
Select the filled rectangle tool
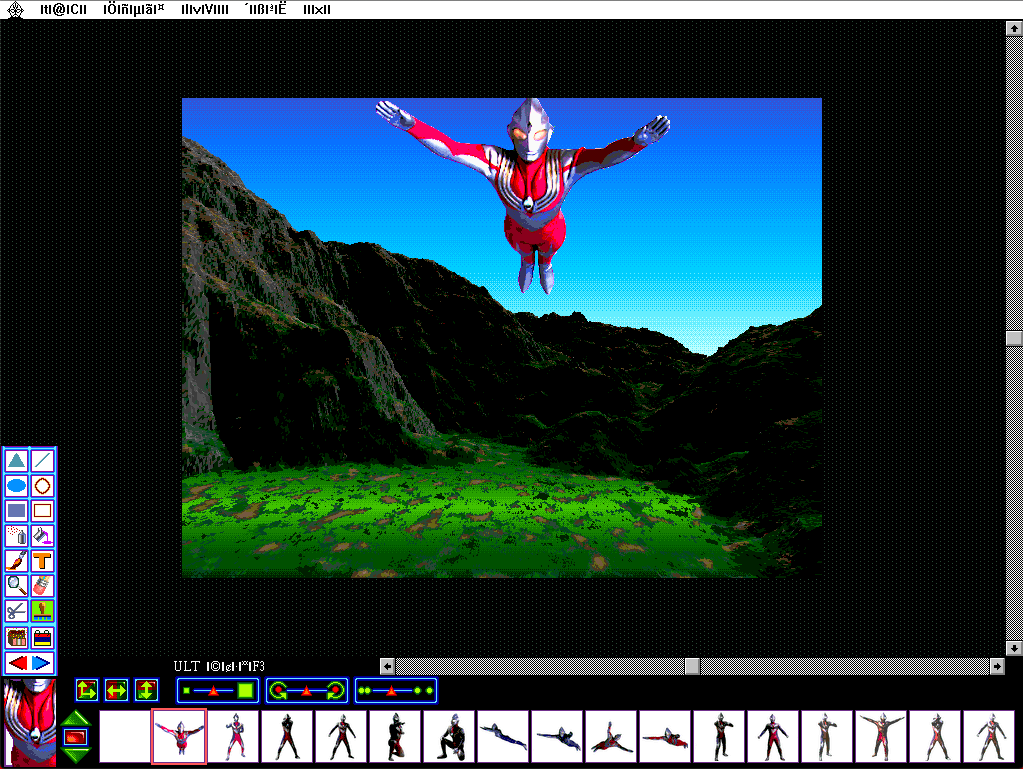(16, 511)
